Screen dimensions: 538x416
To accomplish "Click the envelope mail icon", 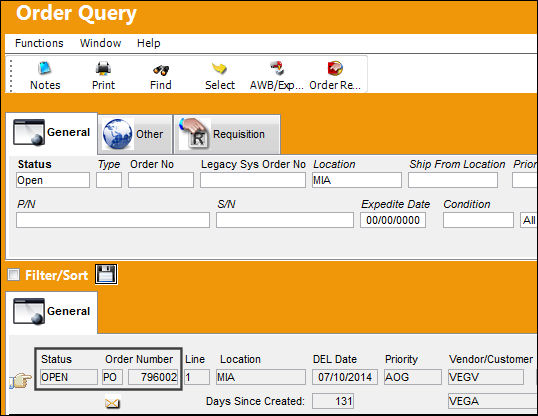I will pos(113,403).
